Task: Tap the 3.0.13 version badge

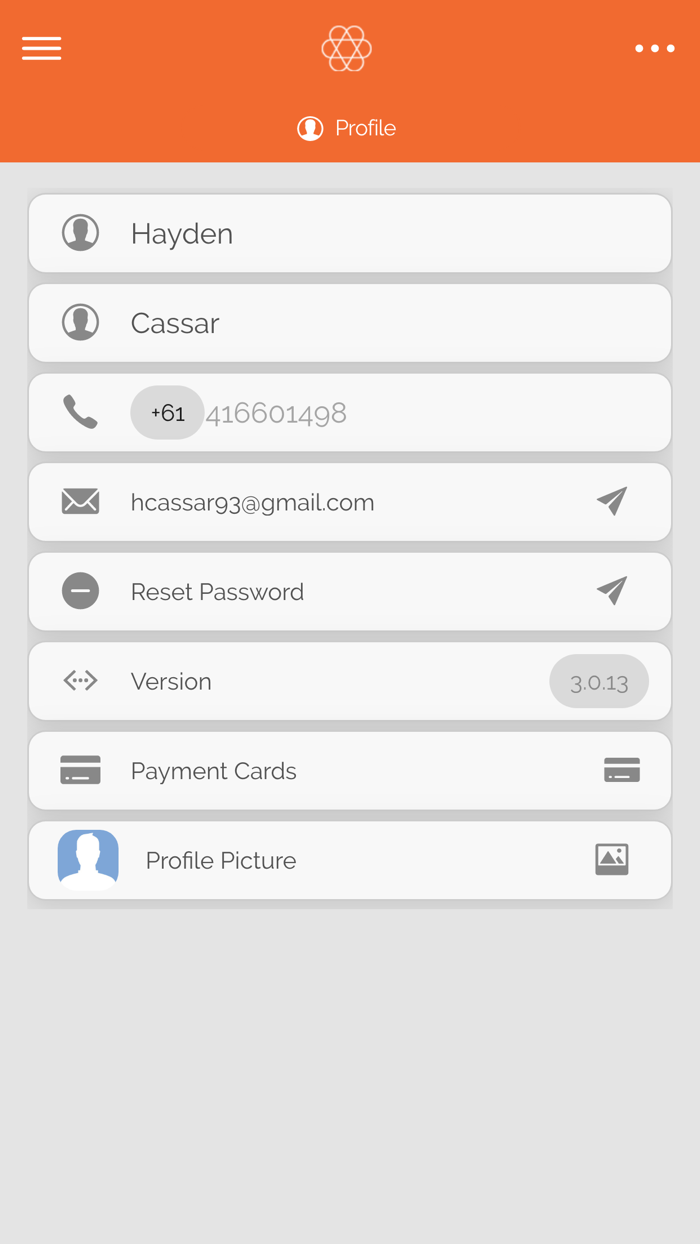Action: [x=599, y=682]
